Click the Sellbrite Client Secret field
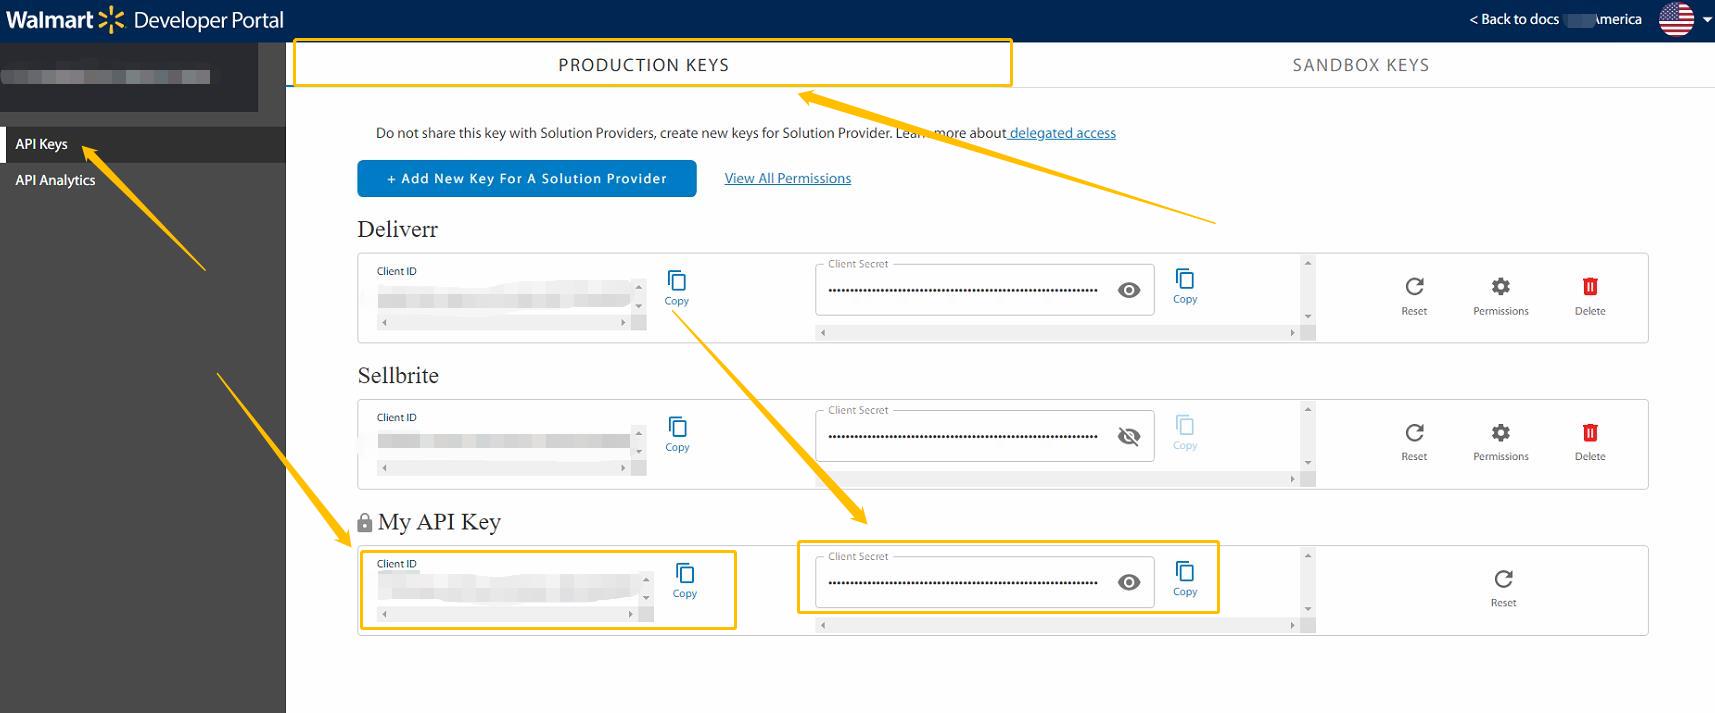 pyautogui.click(x=985, y=436)
